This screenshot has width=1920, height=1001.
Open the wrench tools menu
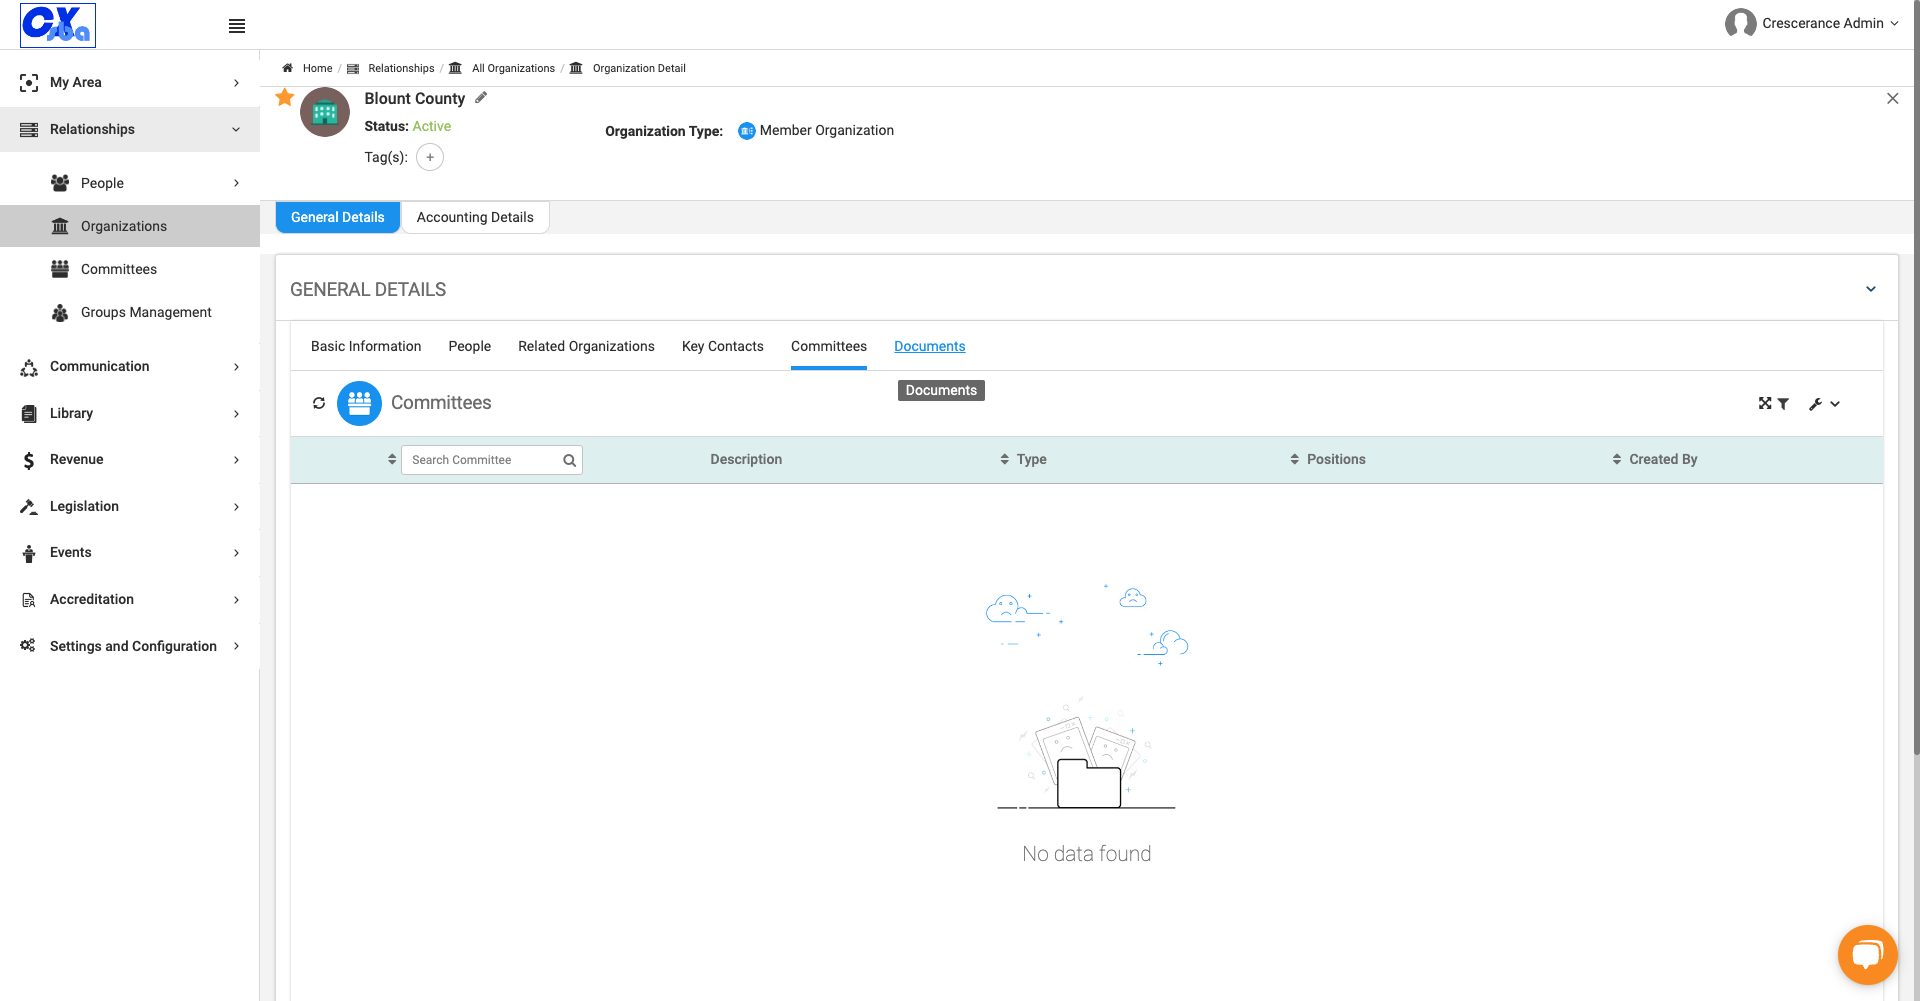tap(1824, 404)
